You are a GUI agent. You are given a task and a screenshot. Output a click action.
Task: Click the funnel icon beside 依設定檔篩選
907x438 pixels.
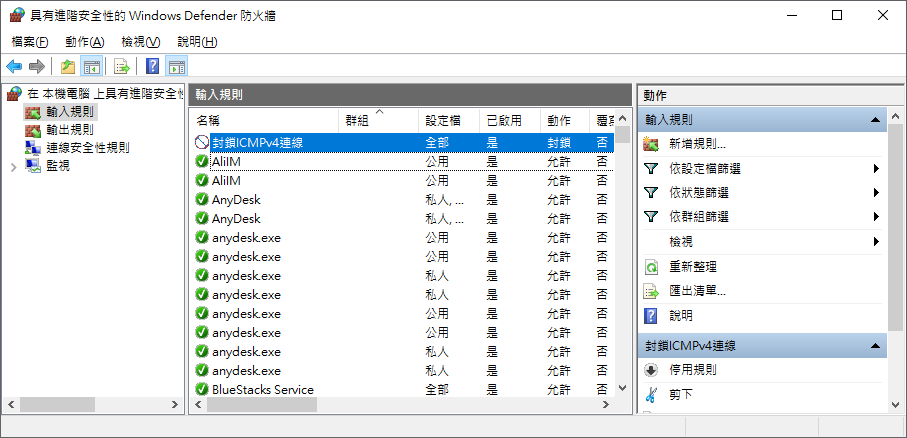point(651,169)
